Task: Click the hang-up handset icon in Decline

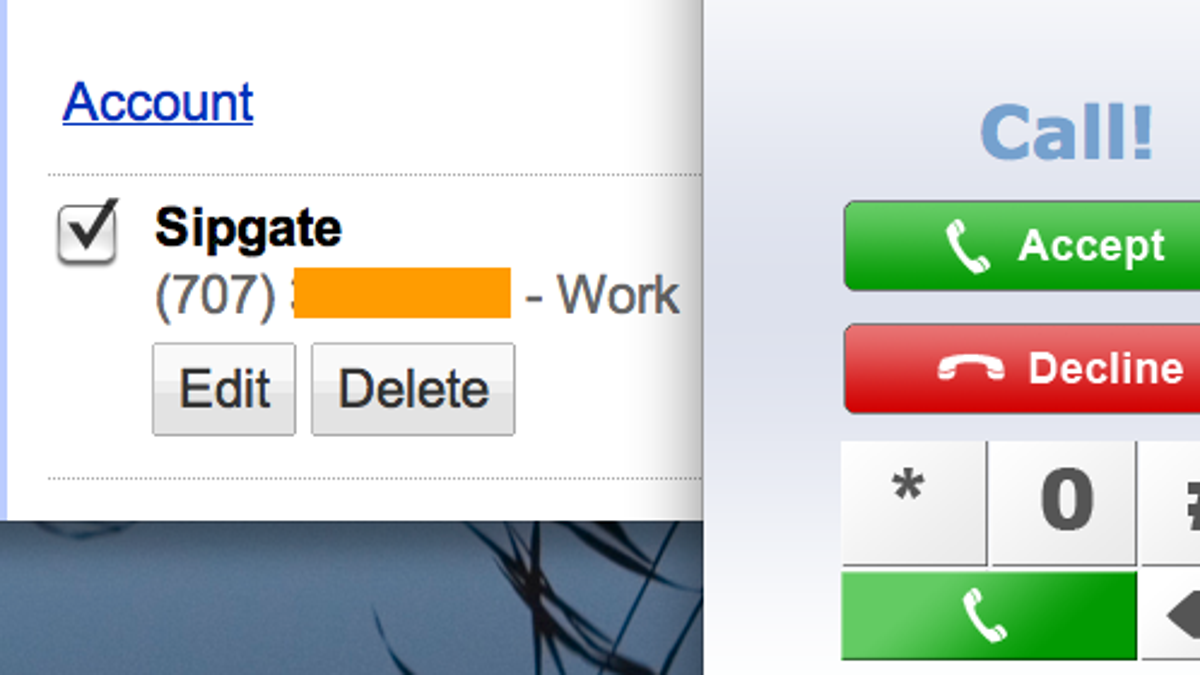Action: pos(971,369)
